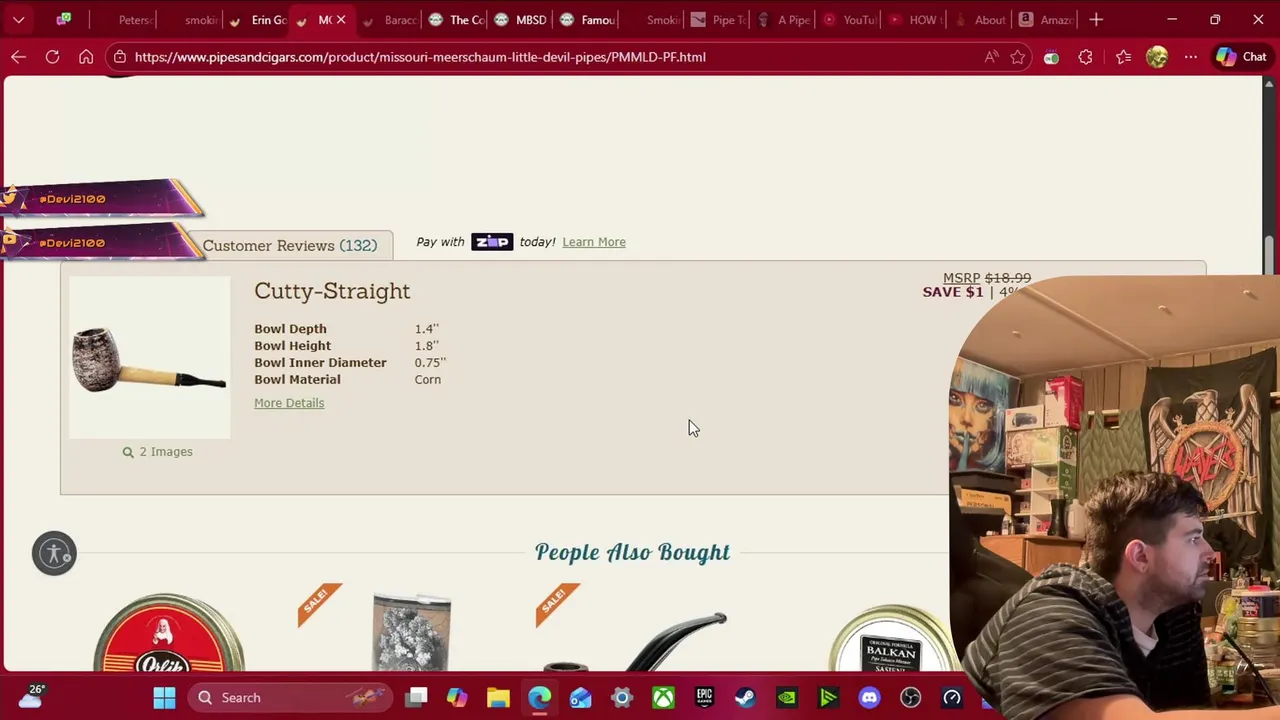View the 2 Images gallery link
The height and width of the screenshot is (720, 1280).
point(157,452)
